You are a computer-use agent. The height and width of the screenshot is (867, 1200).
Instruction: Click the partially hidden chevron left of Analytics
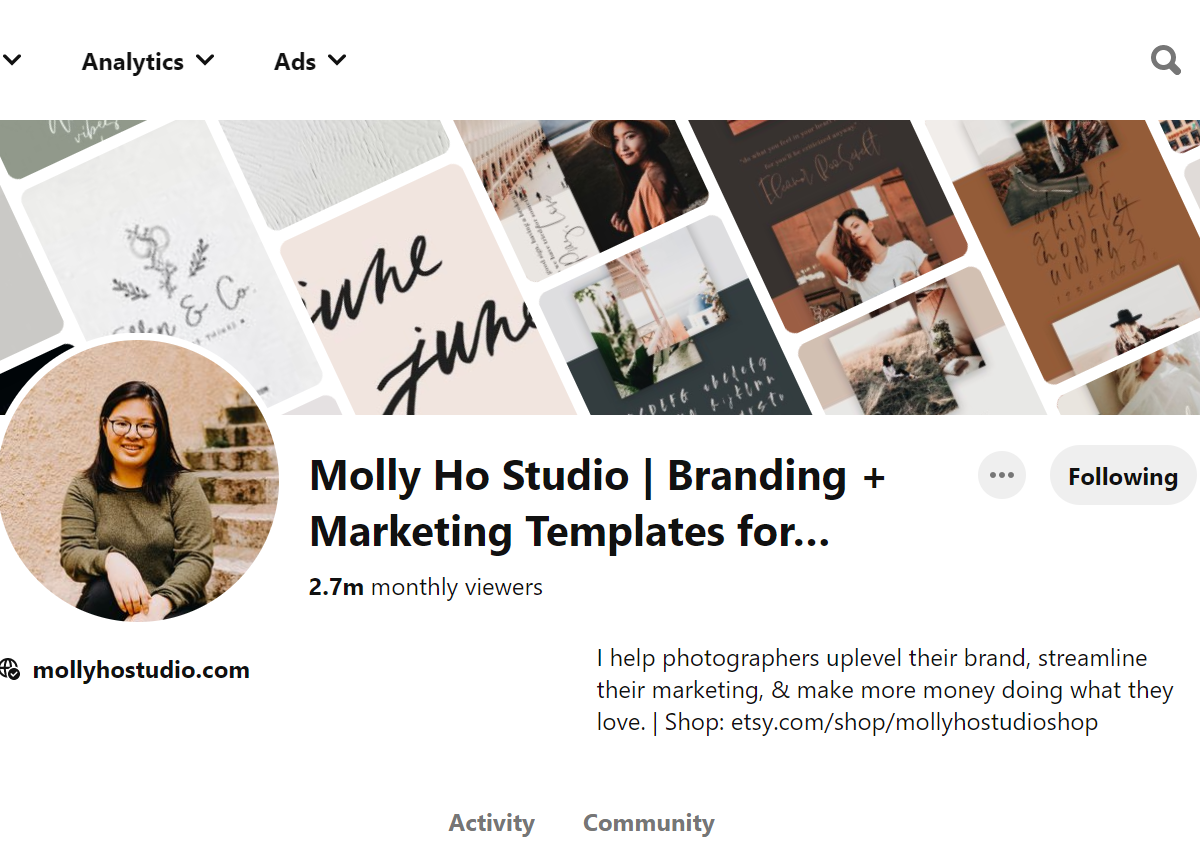click(x=10, y=61)
